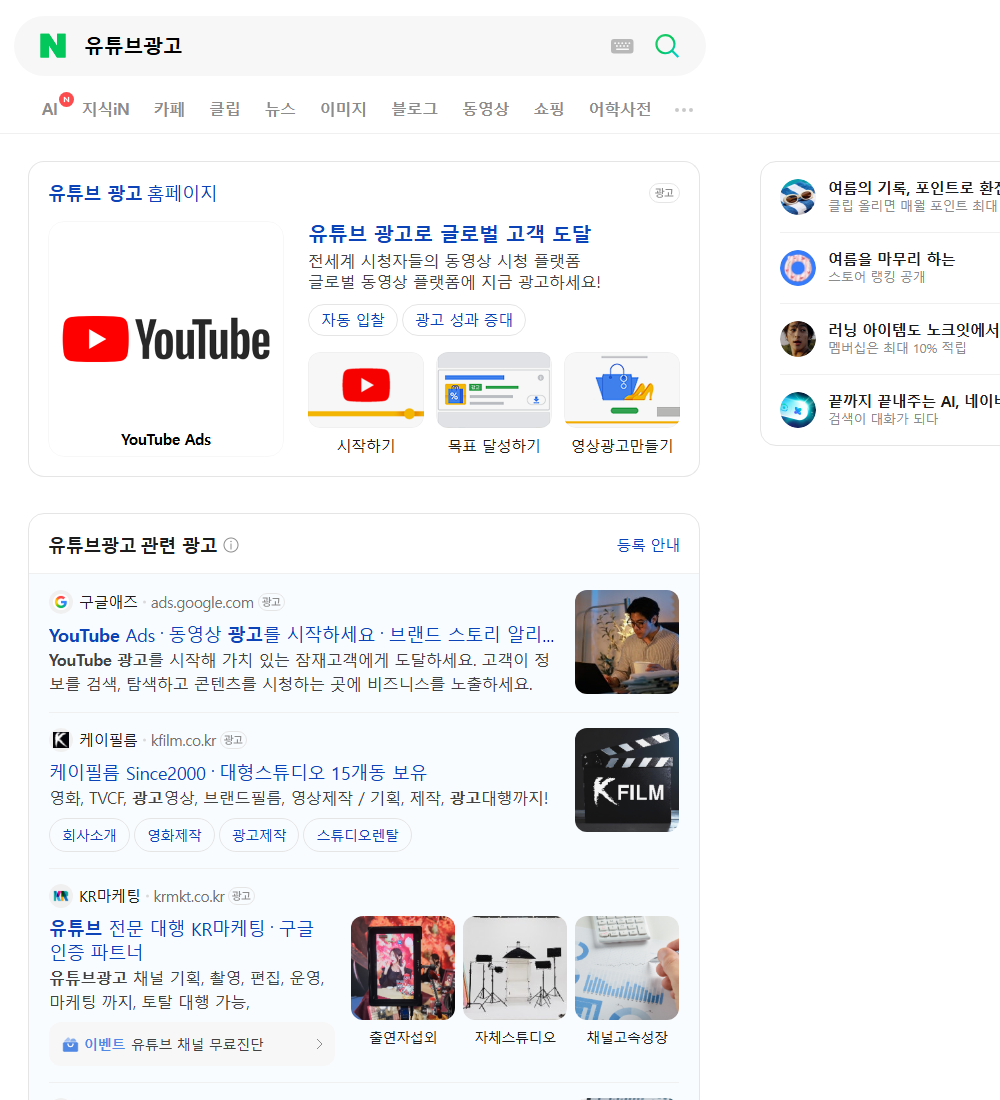Switch to the 카페 tab
Viewport: 1000px width, 1100px height.
coord(169,109)
